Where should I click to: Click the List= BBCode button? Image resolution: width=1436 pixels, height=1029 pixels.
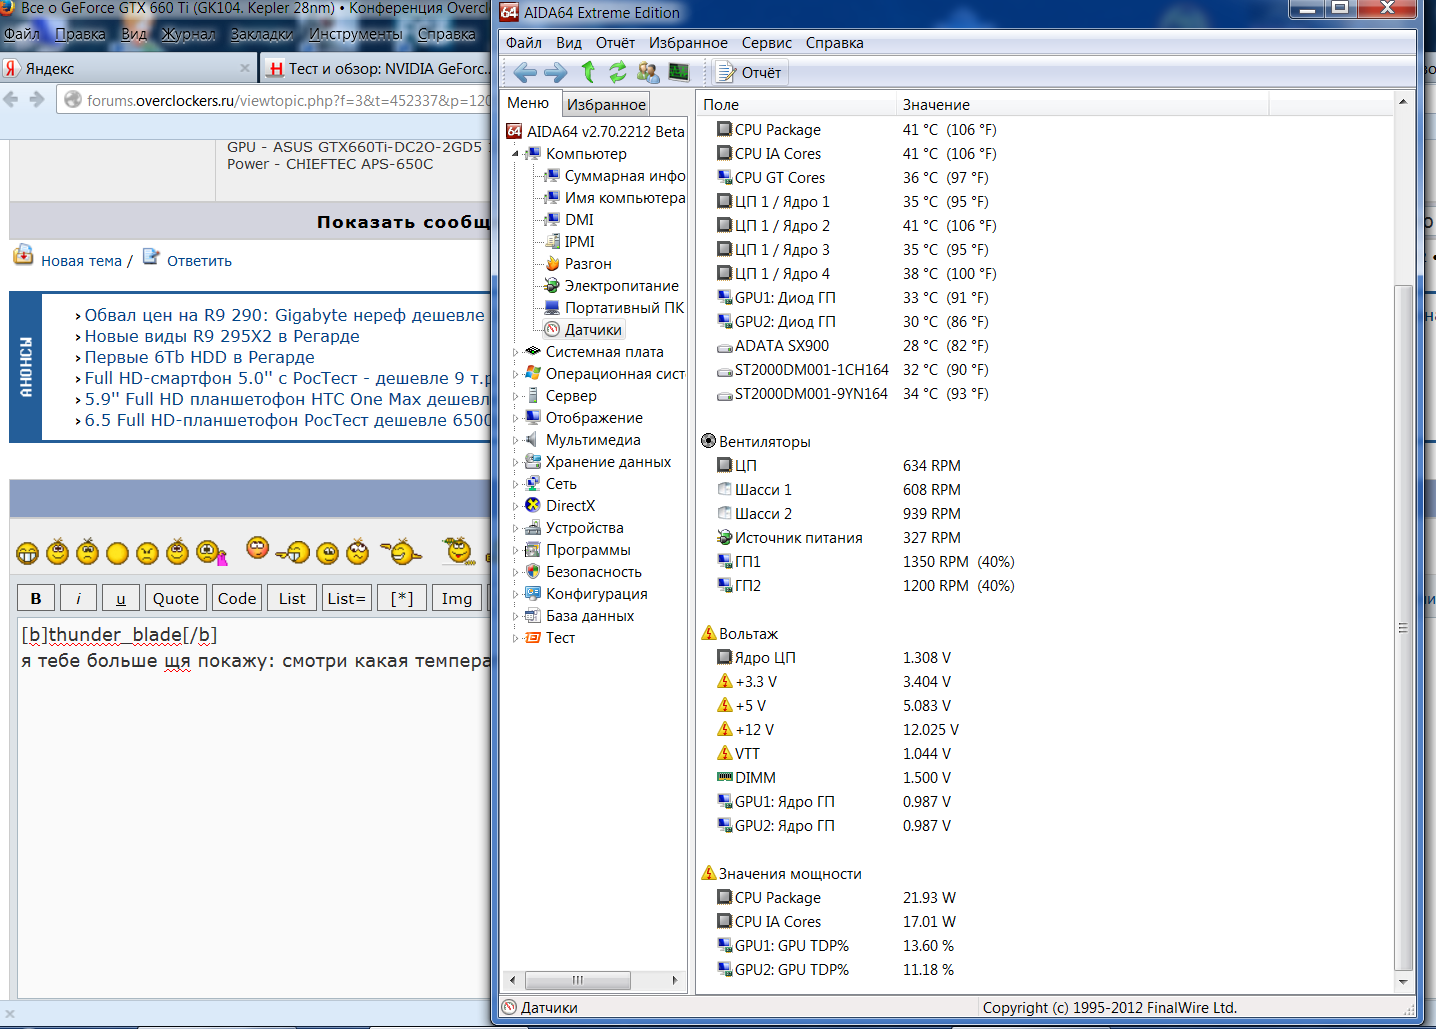coord(347,598)
